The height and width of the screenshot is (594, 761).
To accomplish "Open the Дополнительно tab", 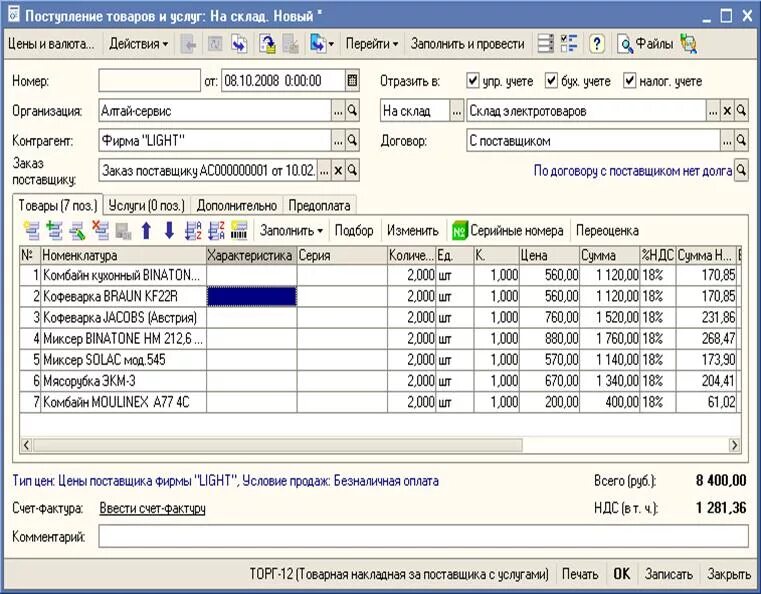I will point(236,205).
